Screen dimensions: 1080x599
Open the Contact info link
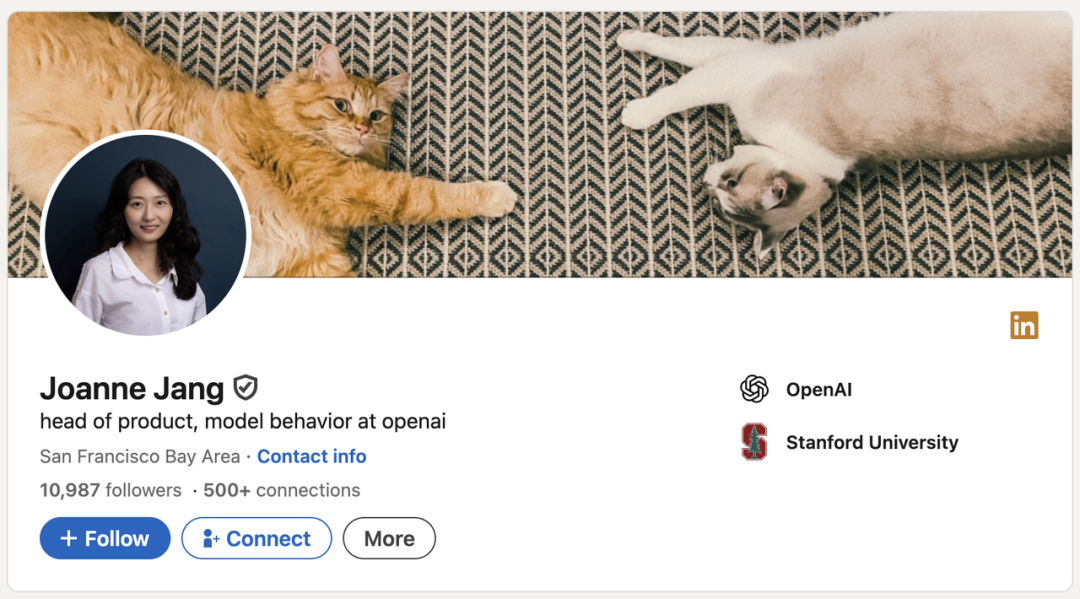coord(311,456)
